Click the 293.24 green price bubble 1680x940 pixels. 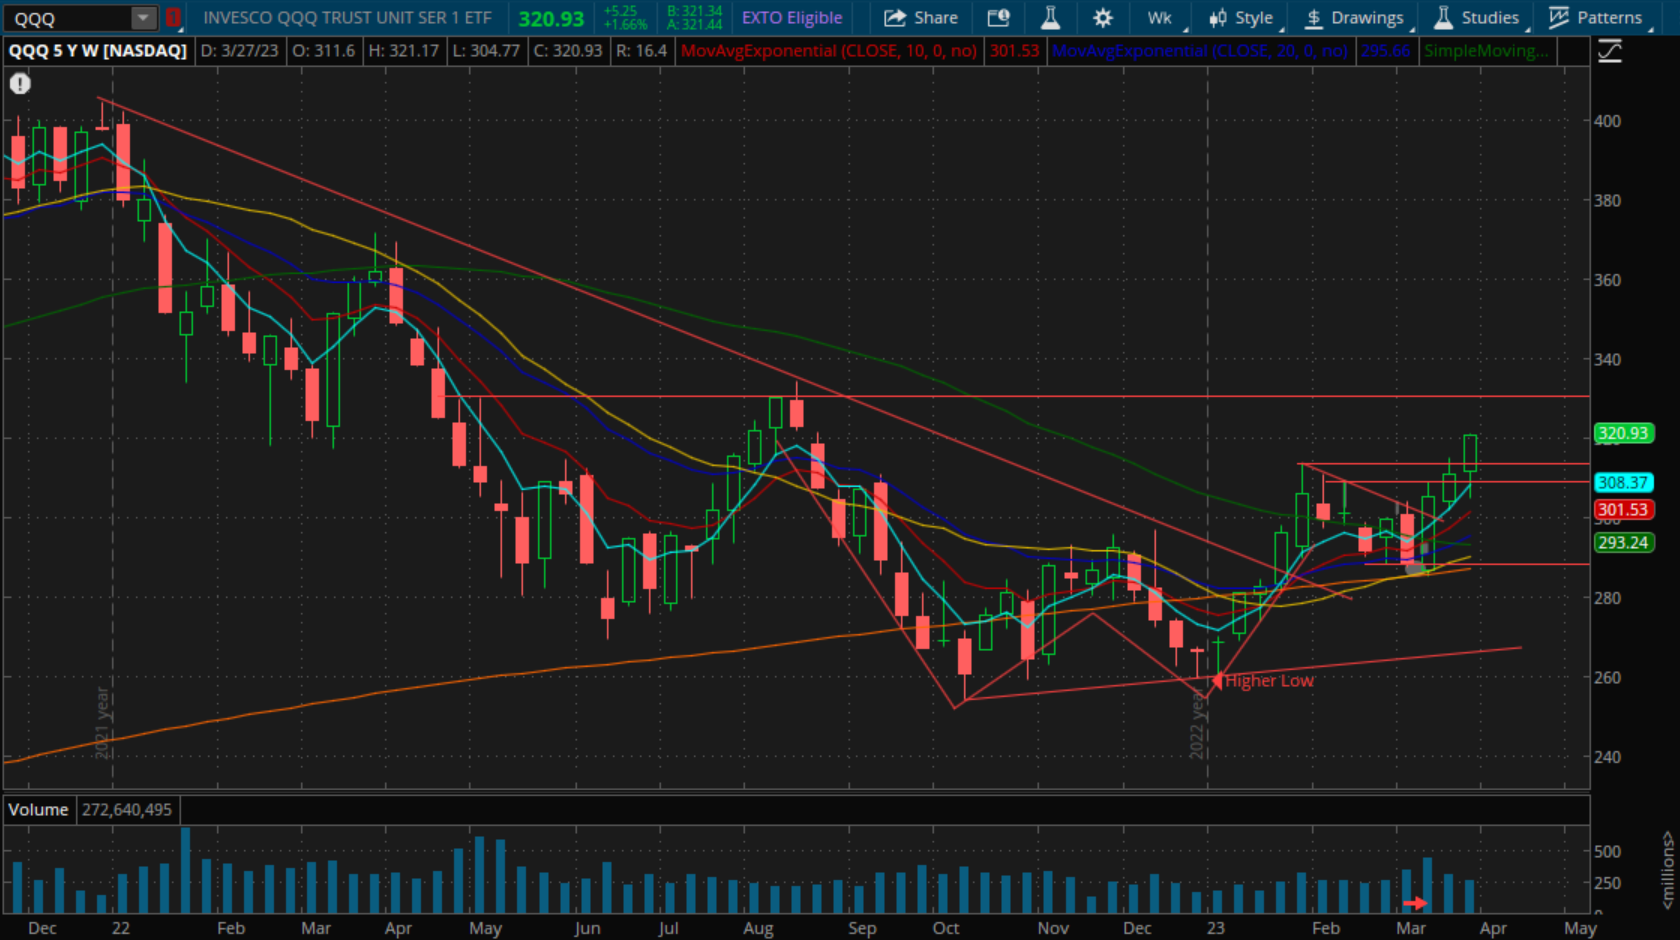(x=1623, y=542)
